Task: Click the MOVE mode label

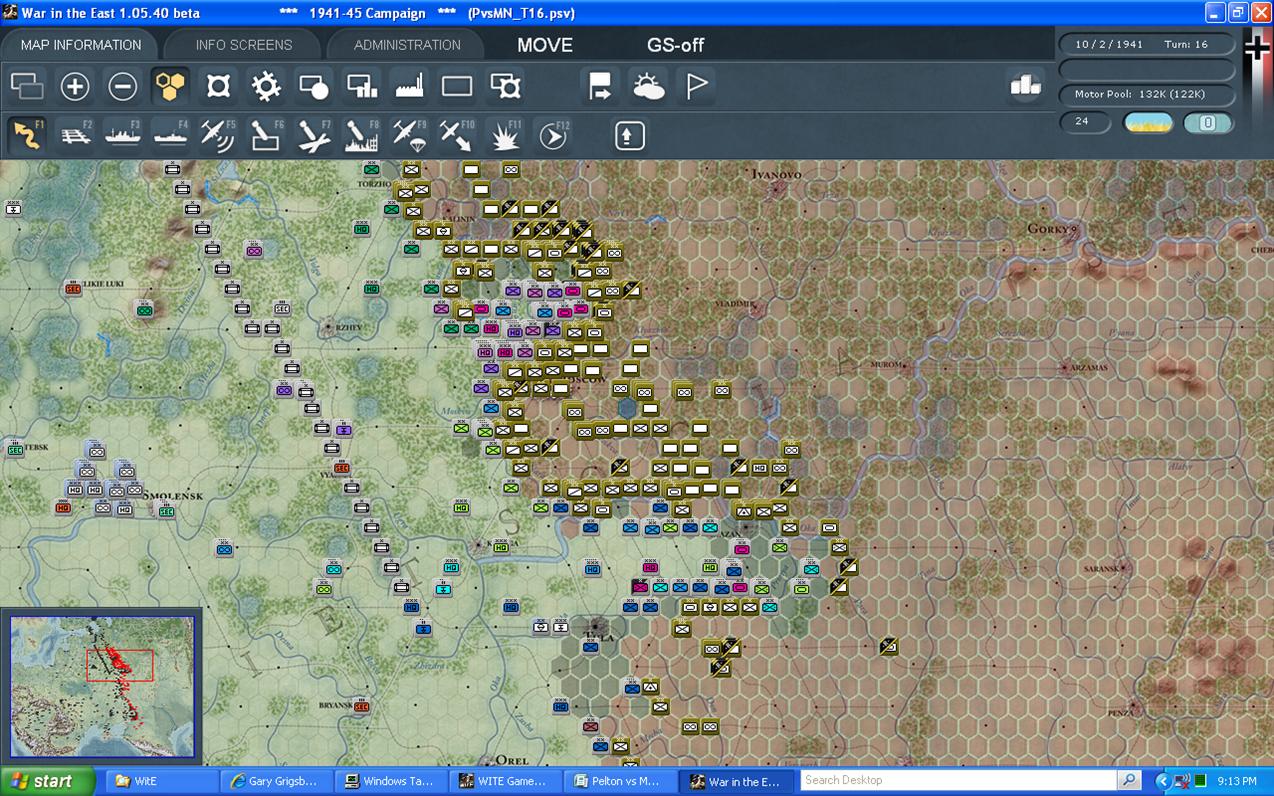Action: pos(545,45)
